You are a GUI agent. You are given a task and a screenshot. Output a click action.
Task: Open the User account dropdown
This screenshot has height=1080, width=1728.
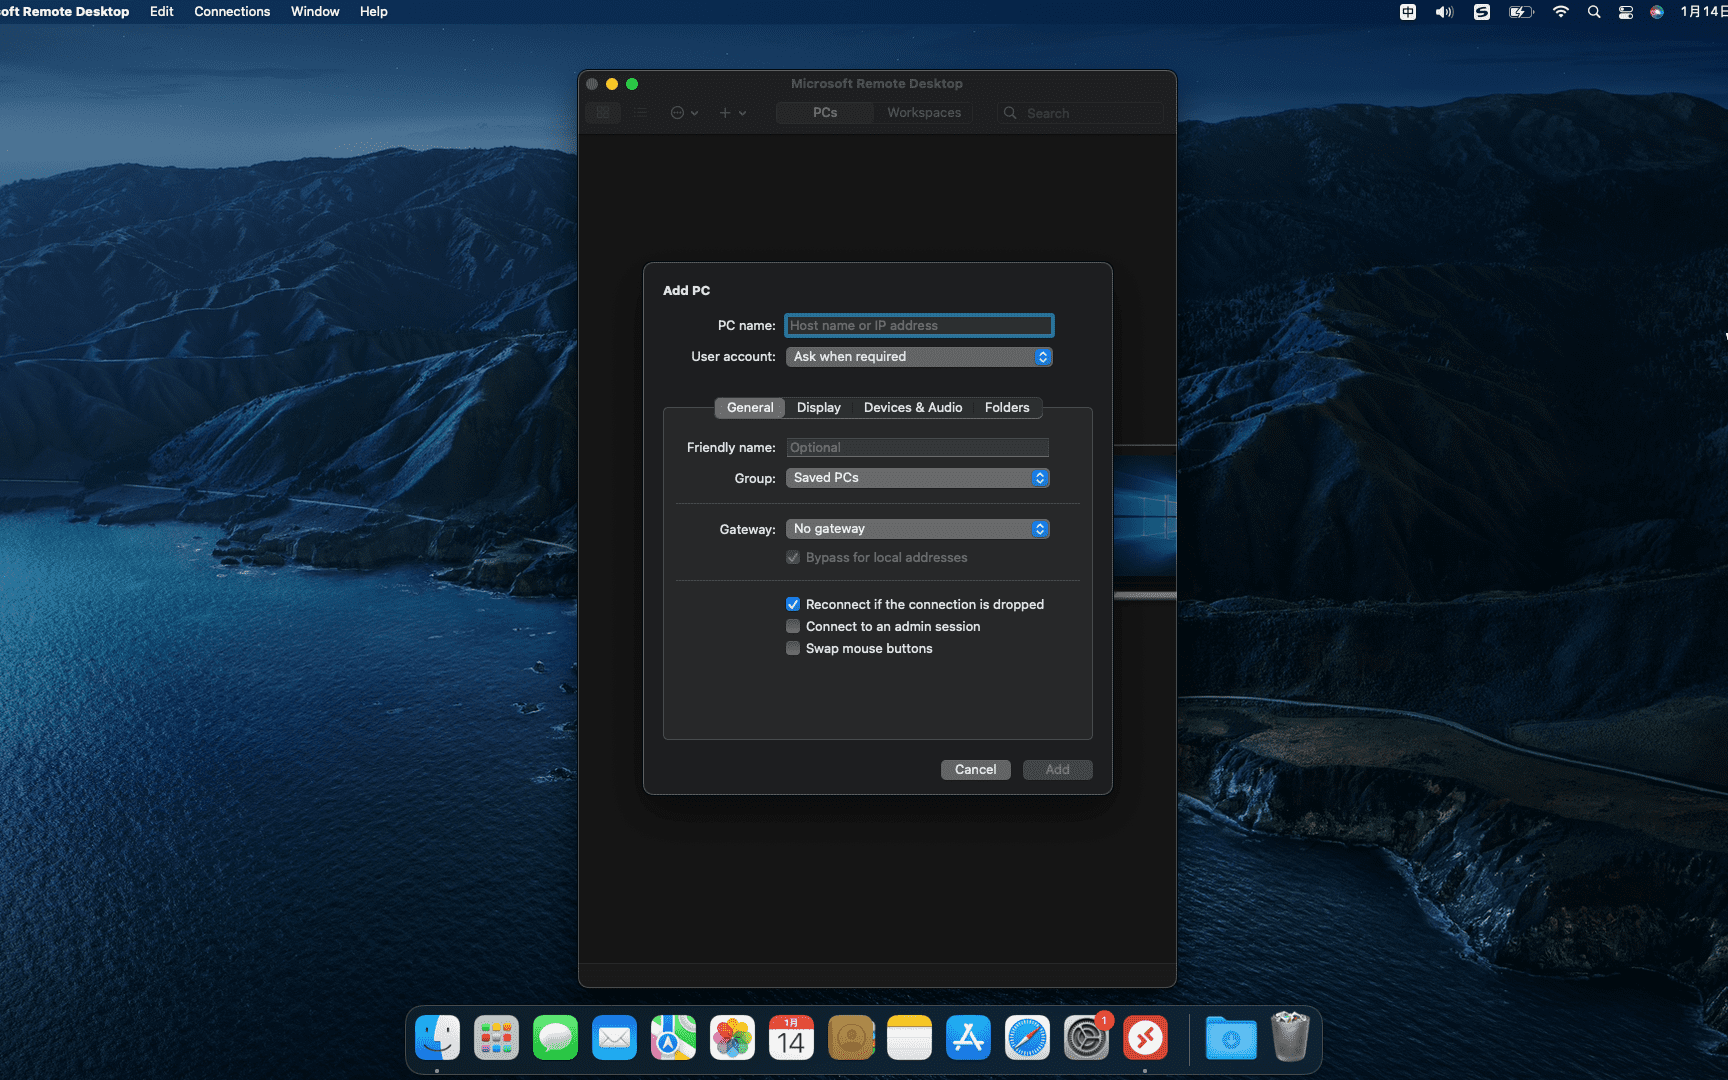click(x=918, y=357)
